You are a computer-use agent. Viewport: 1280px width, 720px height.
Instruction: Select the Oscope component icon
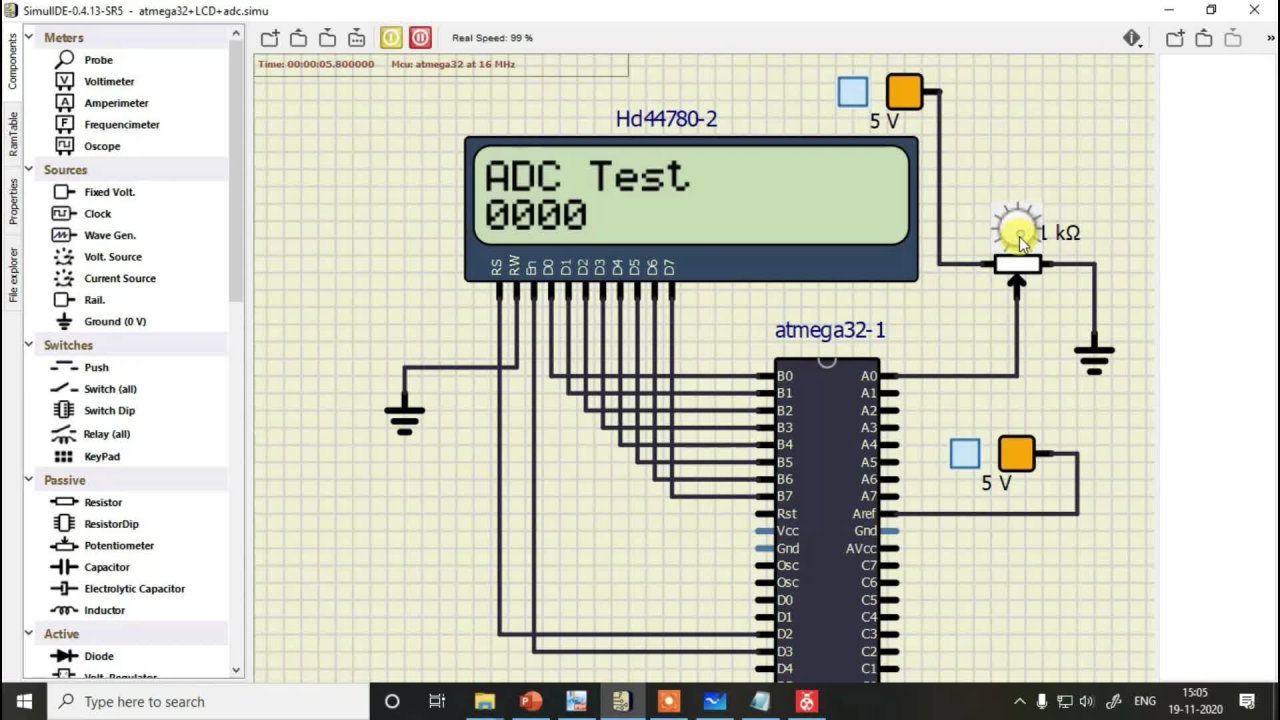[65, 146]
